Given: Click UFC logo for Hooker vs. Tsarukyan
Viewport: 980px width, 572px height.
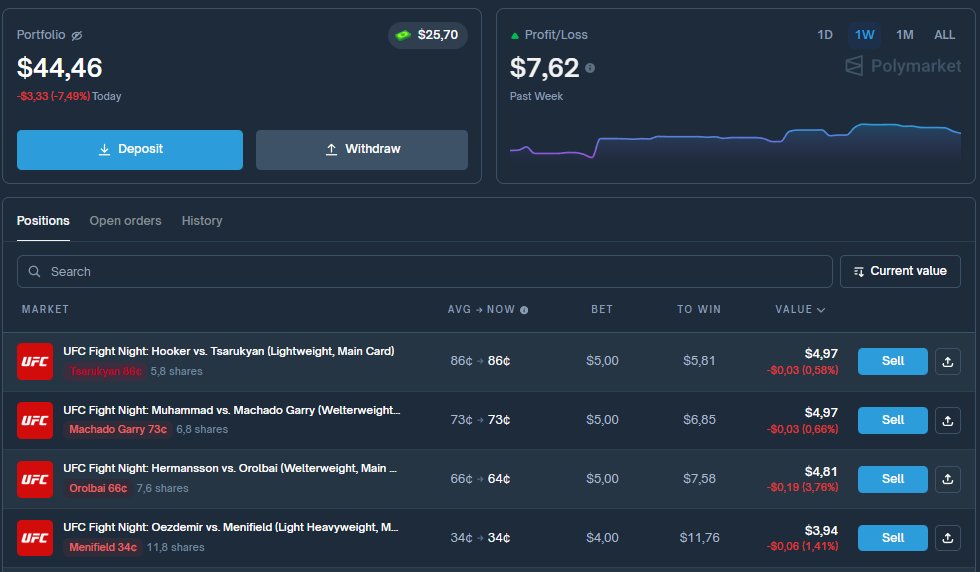Looking at the screenshot, I should coord(35,361).
